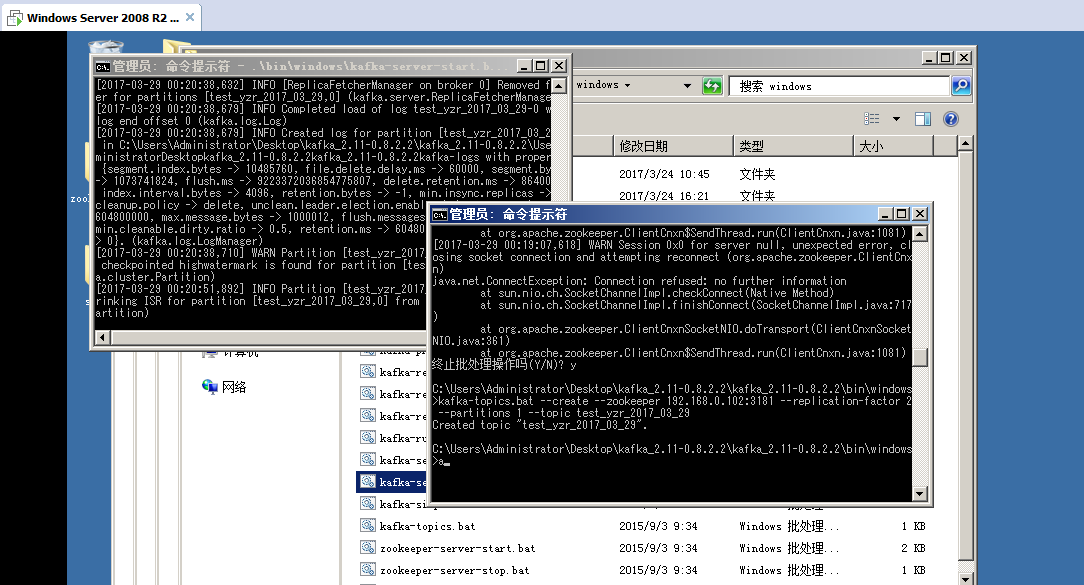The image size is (1084, 585).
Task: Click the up arrow of front cmd scrollbar
Action: [x=919, y=234]
